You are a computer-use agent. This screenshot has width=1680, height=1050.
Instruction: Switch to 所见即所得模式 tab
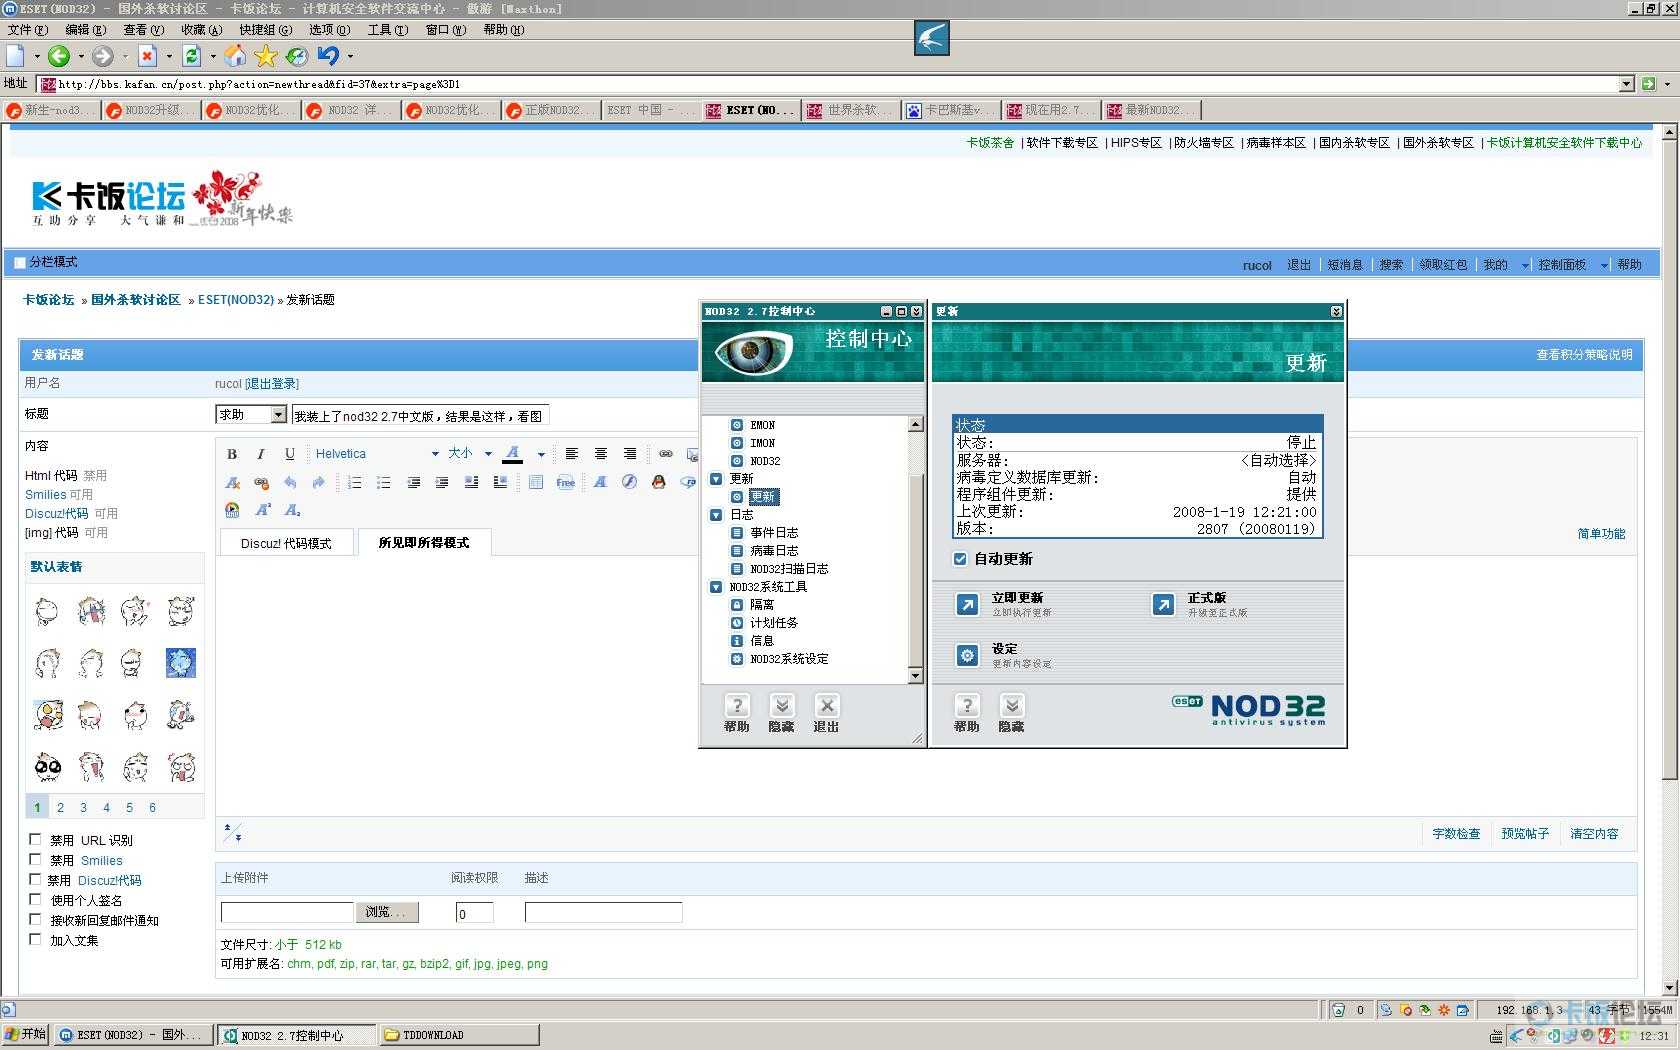pos(423,542)
